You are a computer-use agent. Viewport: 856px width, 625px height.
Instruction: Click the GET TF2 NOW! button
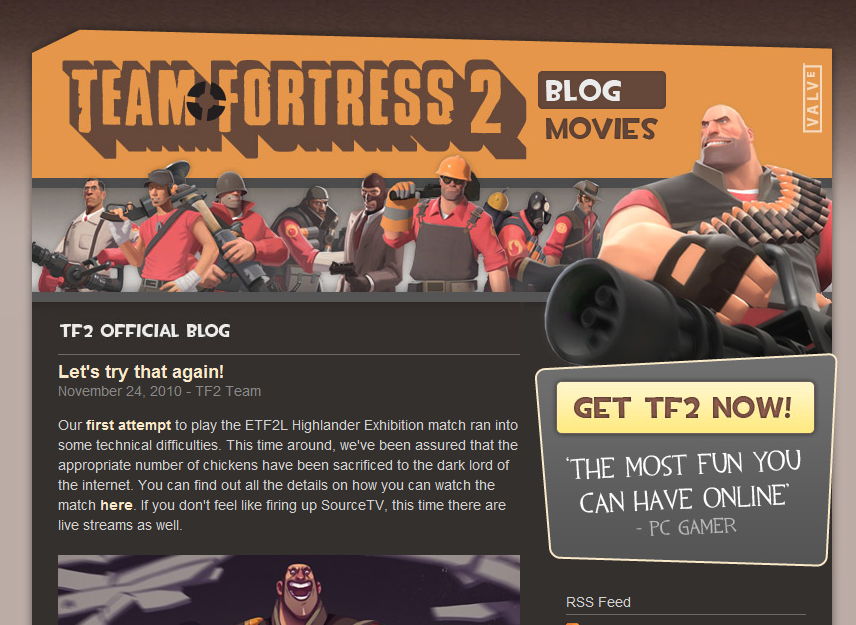coord(685,408)
